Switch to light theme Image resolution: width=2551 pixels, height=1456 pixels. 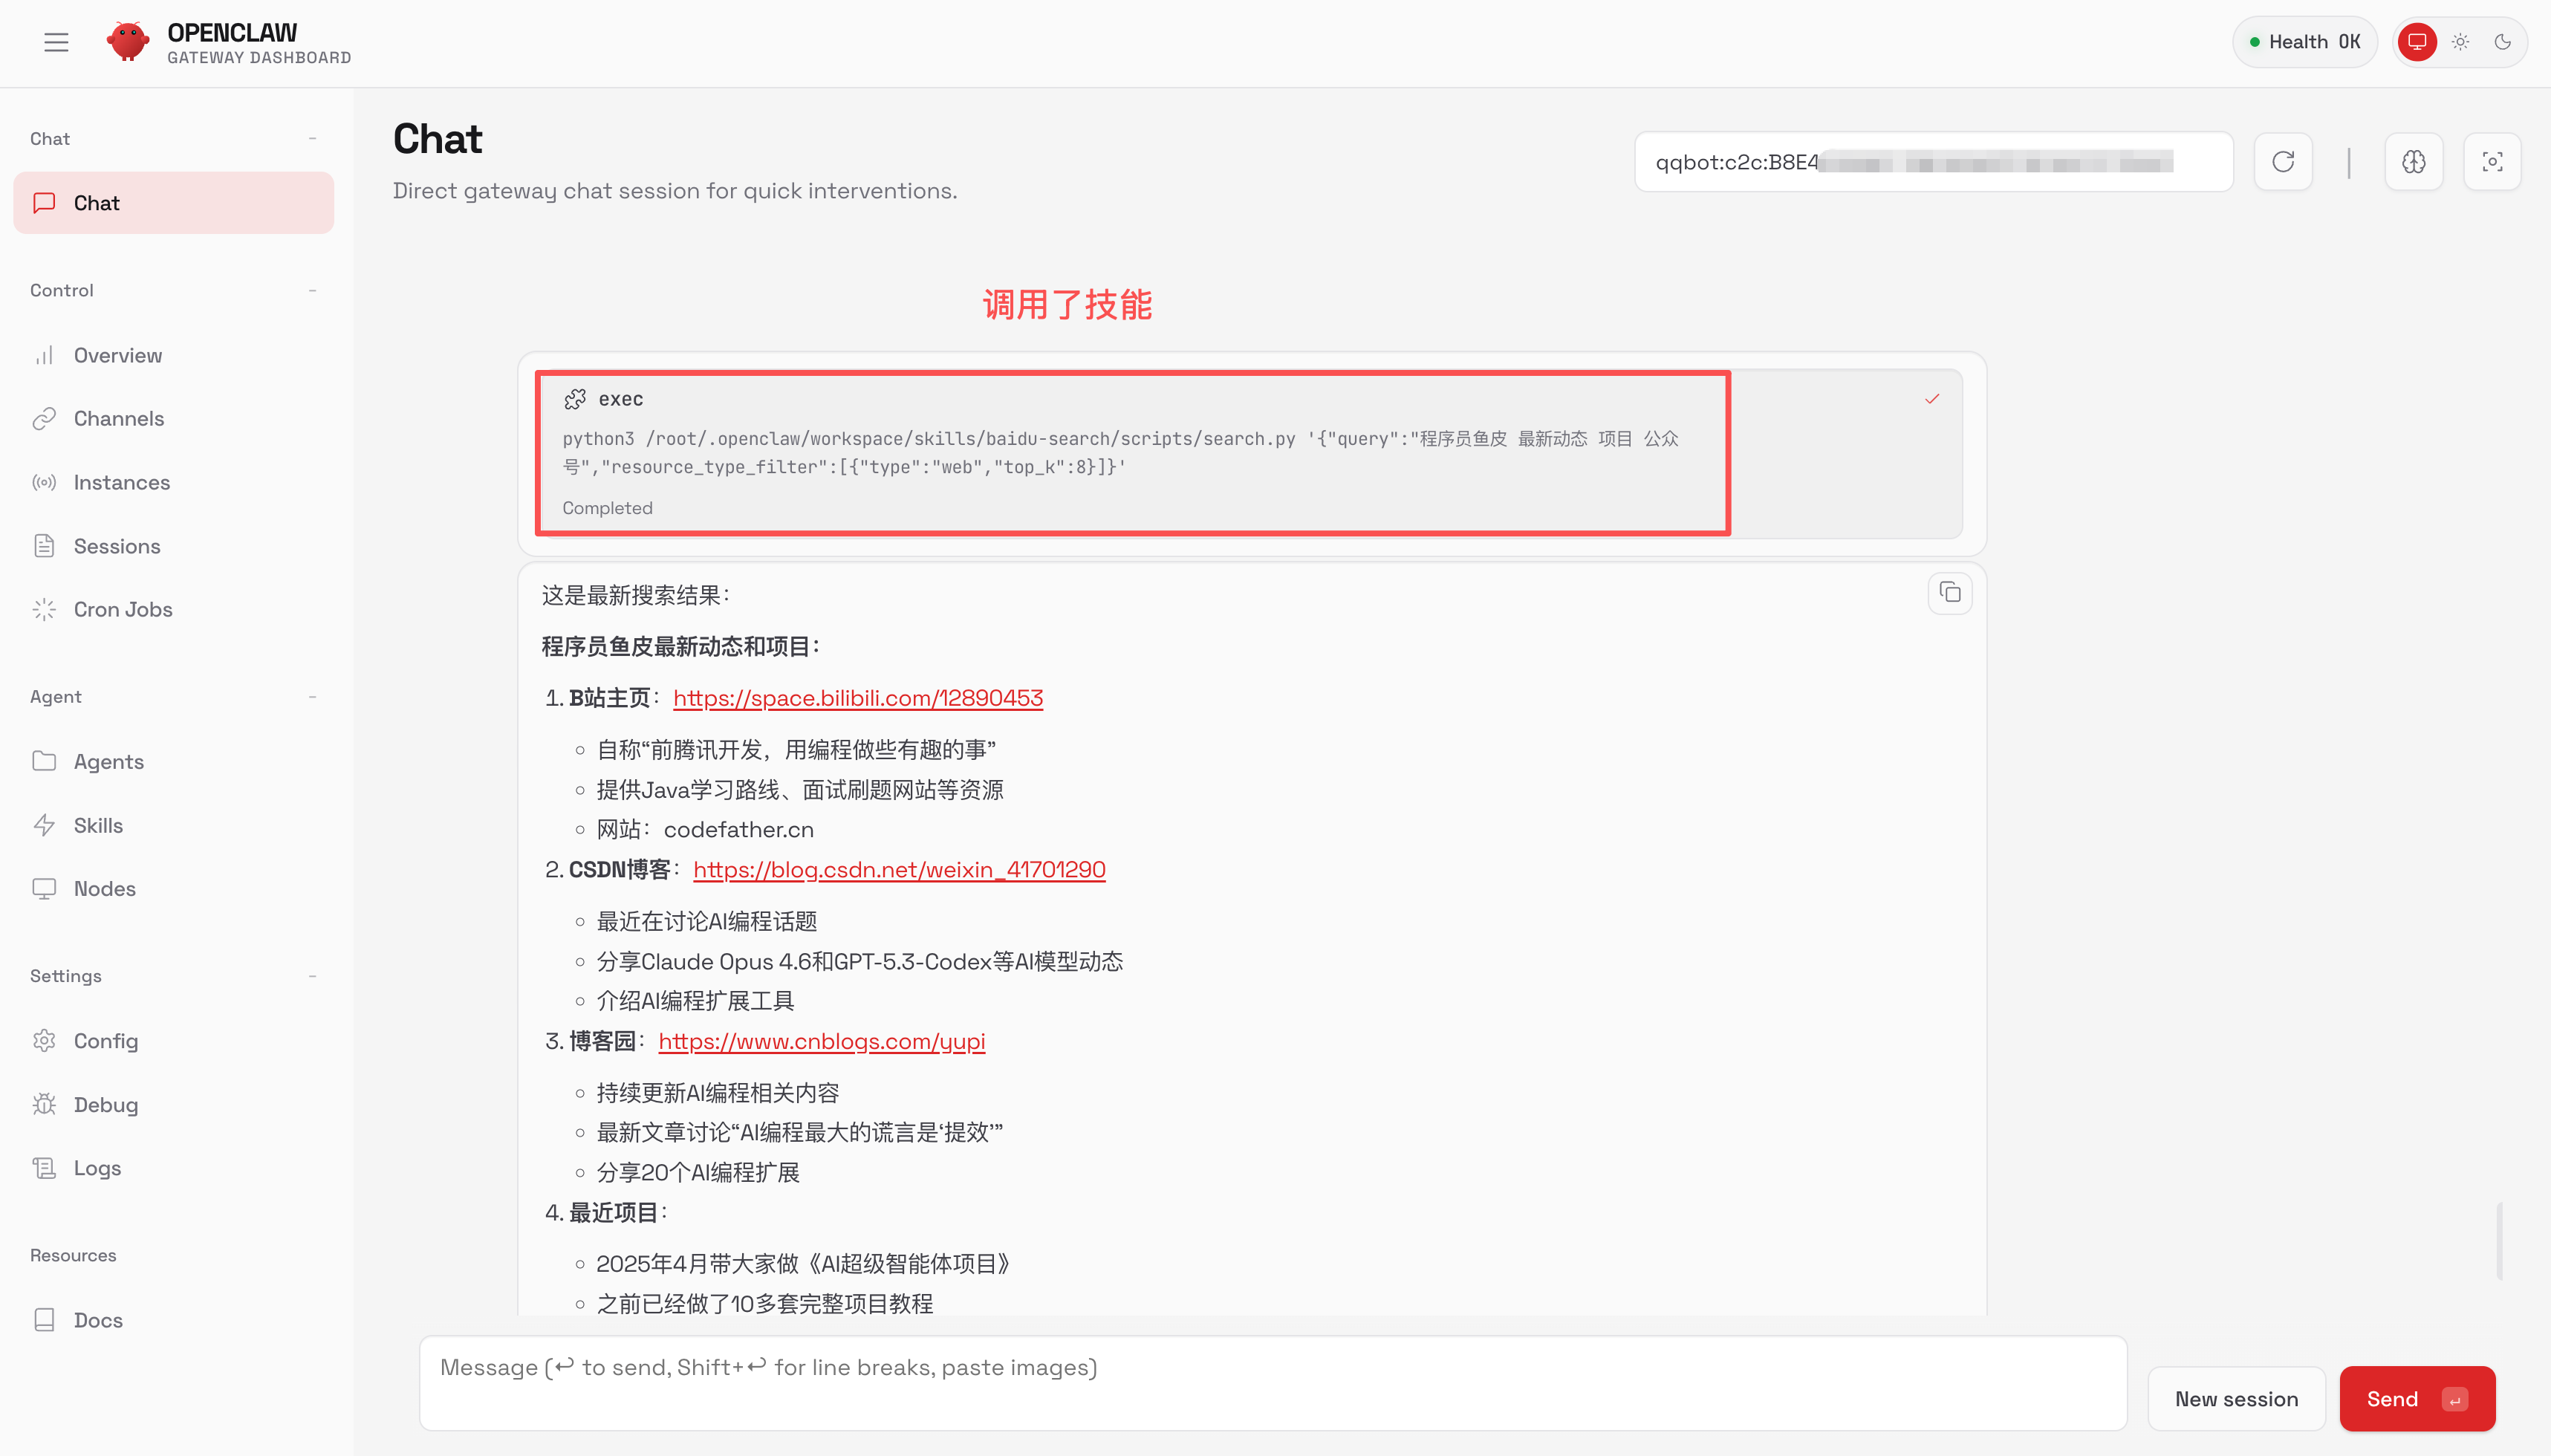tap(2460, 42)
